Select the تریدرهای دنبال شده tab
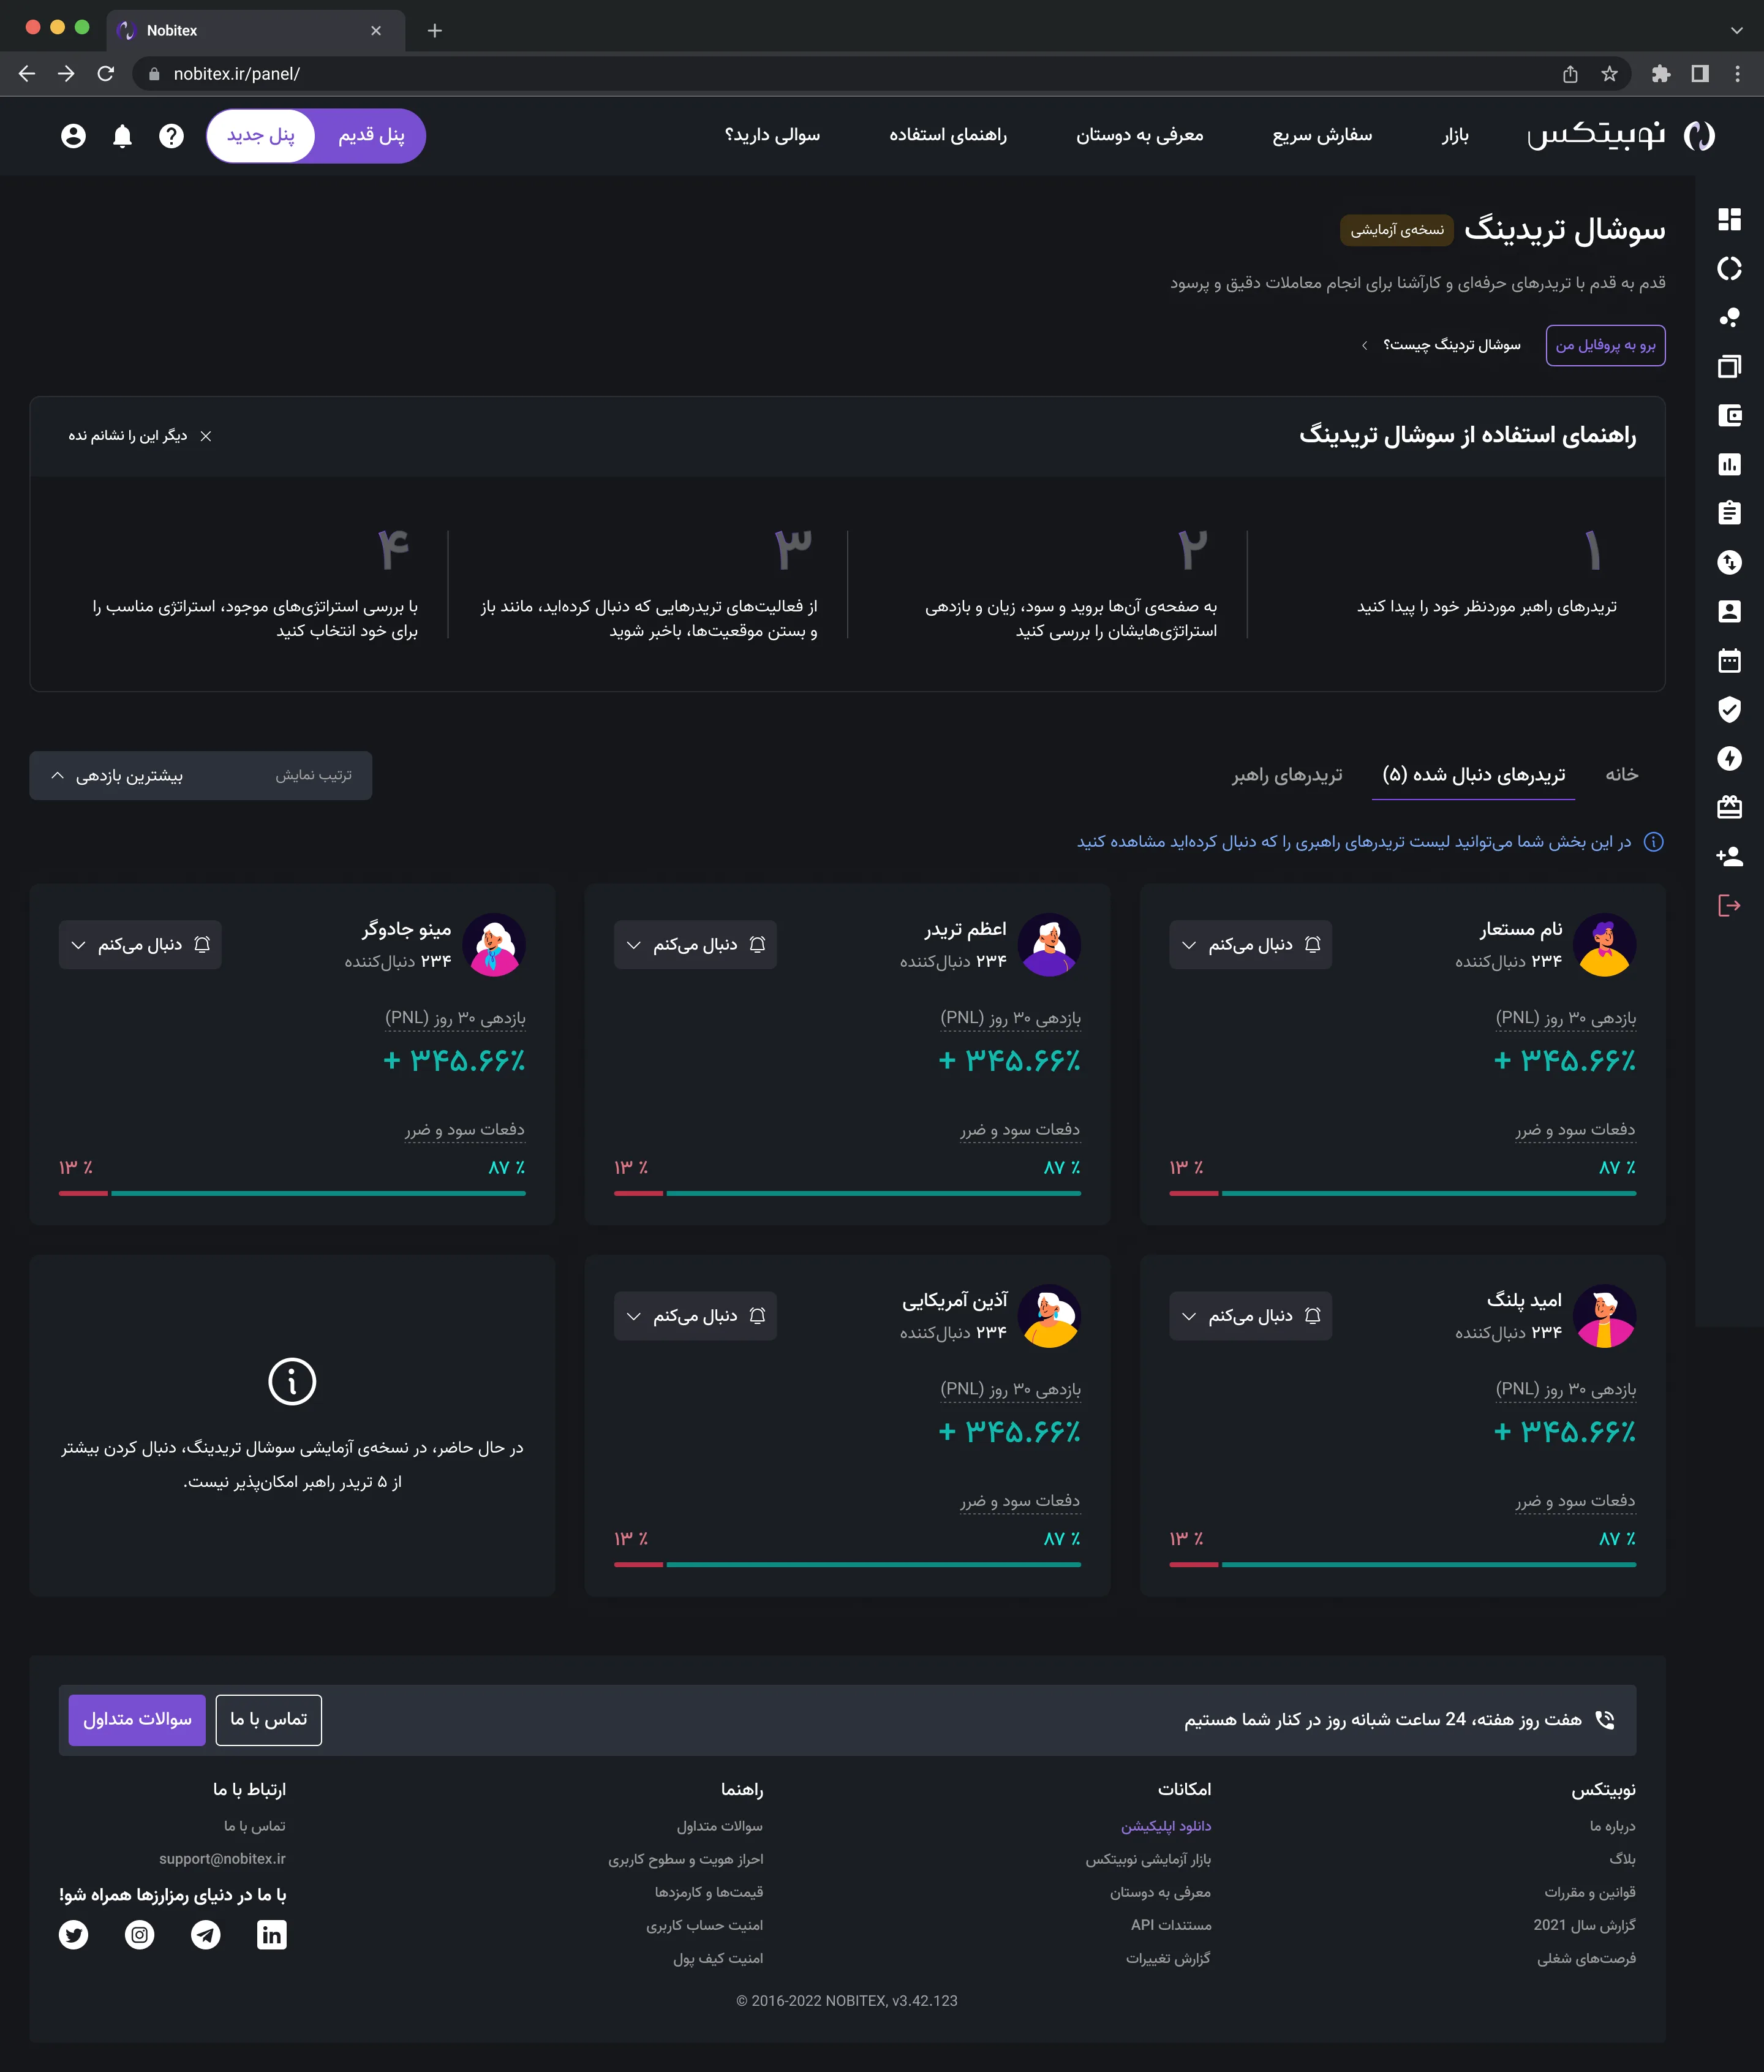This screenshot has height=2072, width=1764. coord(1473,775)
